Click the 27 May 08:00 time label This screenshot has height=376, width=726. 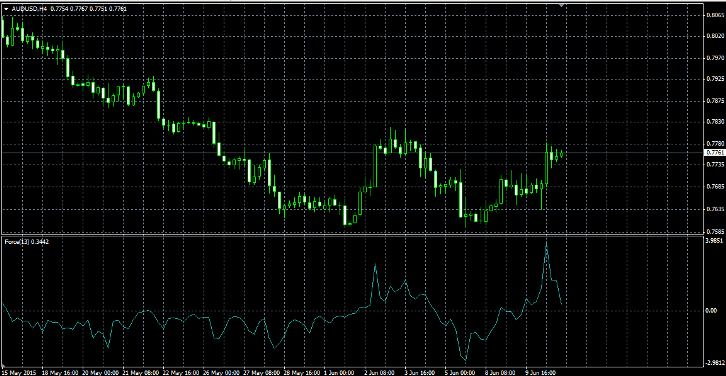pyautogui.click(x=261, y=372)
